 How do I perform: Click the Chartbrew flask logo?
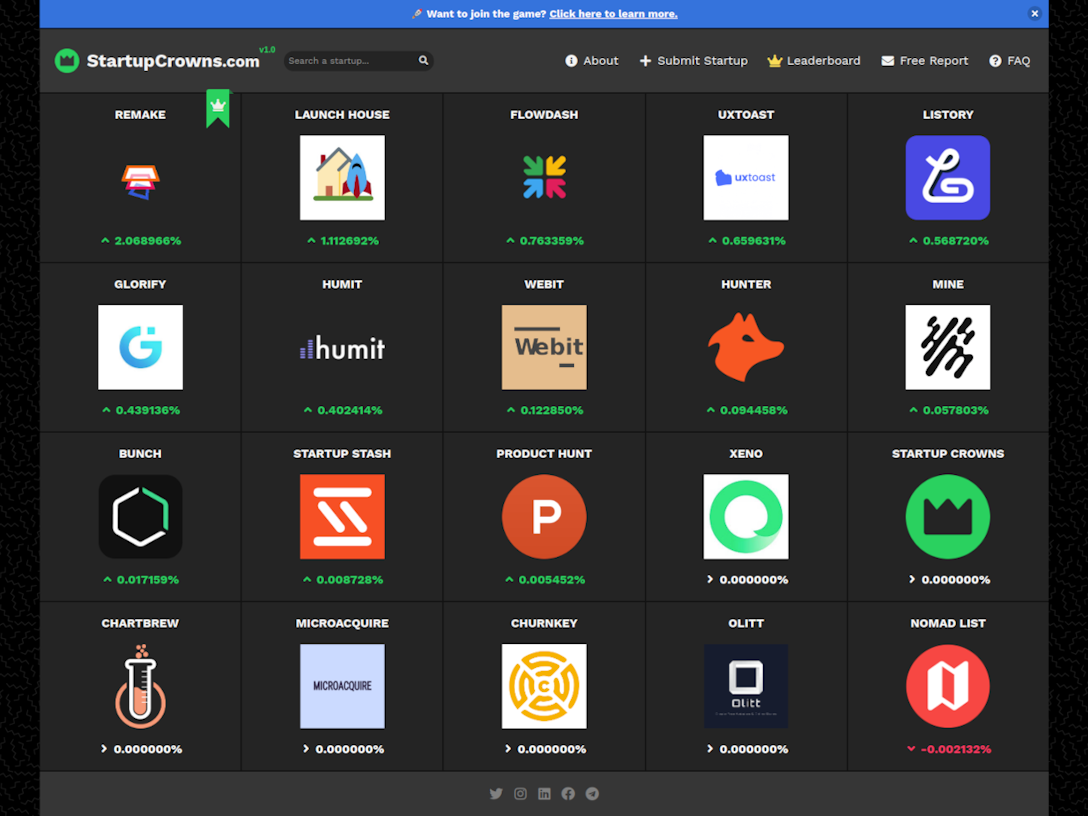[140, 686]
